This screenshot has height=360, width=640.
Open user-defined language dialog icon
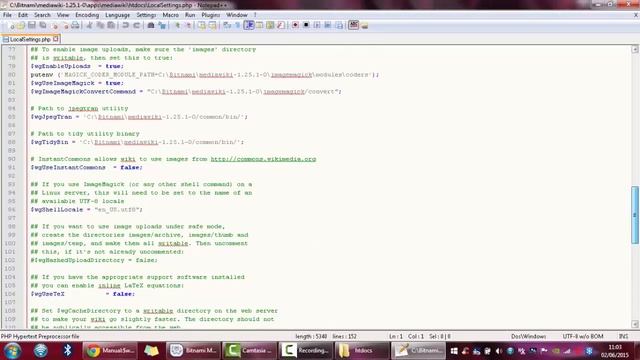pyautogui.click(x=259, y=25)
